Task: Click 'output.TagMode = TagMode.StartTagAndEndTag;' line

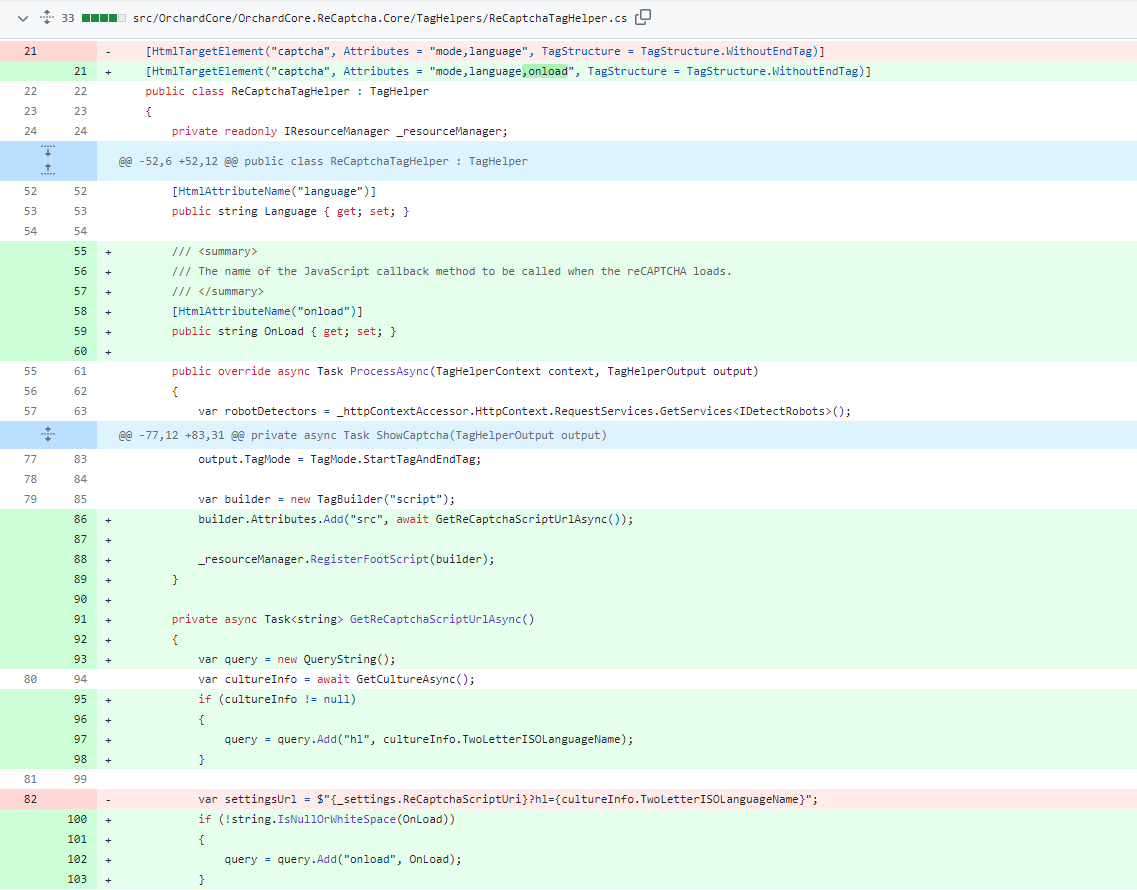Action: click(339, 459)
